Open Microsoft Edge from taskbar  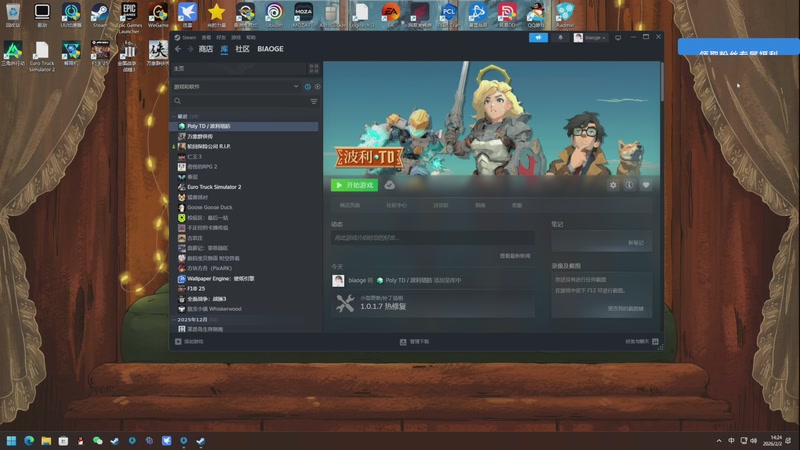click(x=29, y=441)
